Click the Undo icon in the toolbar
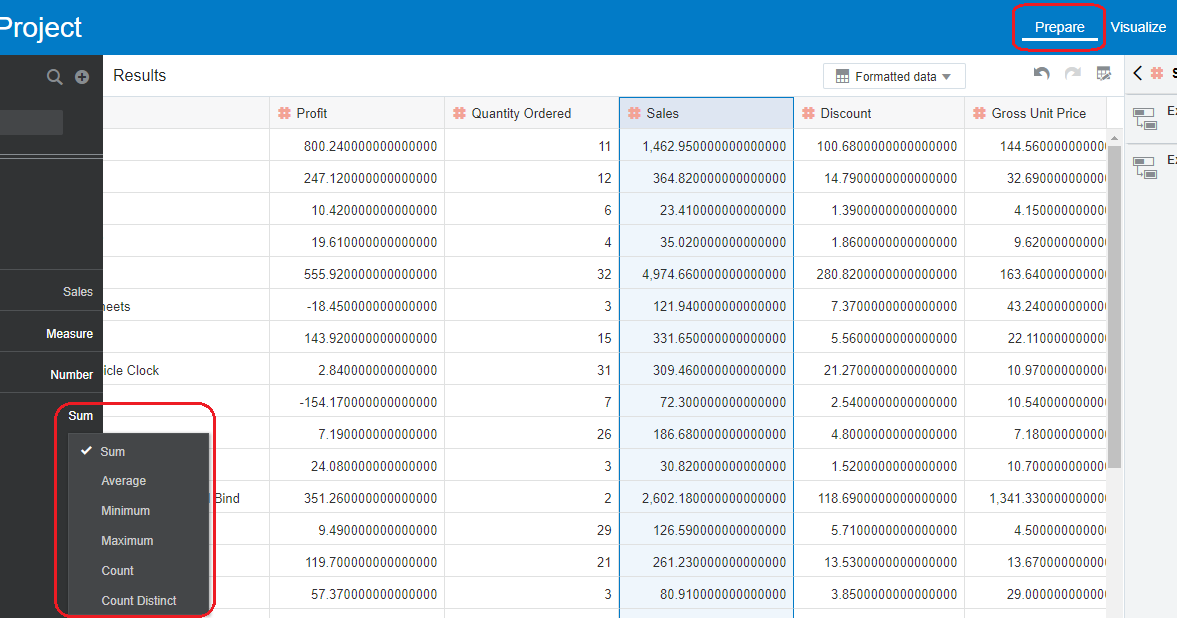The height and width of the screenshot is (618, 1177). point(1041,75)
